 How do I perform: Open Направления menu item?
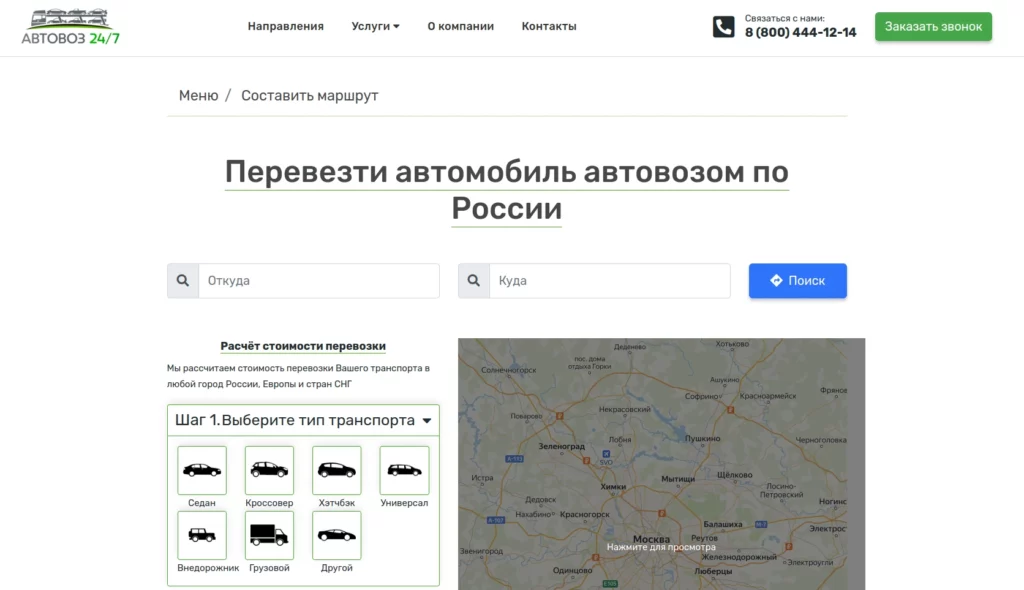click(x=285, y=26)
